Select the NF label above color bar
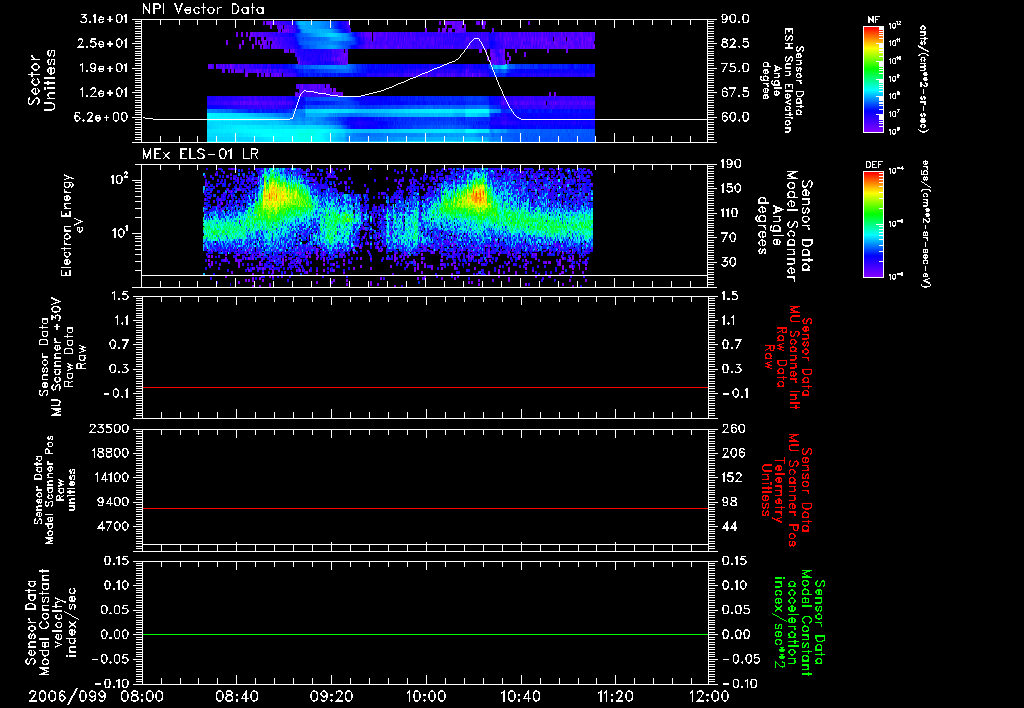 click(x=873, y=21)
